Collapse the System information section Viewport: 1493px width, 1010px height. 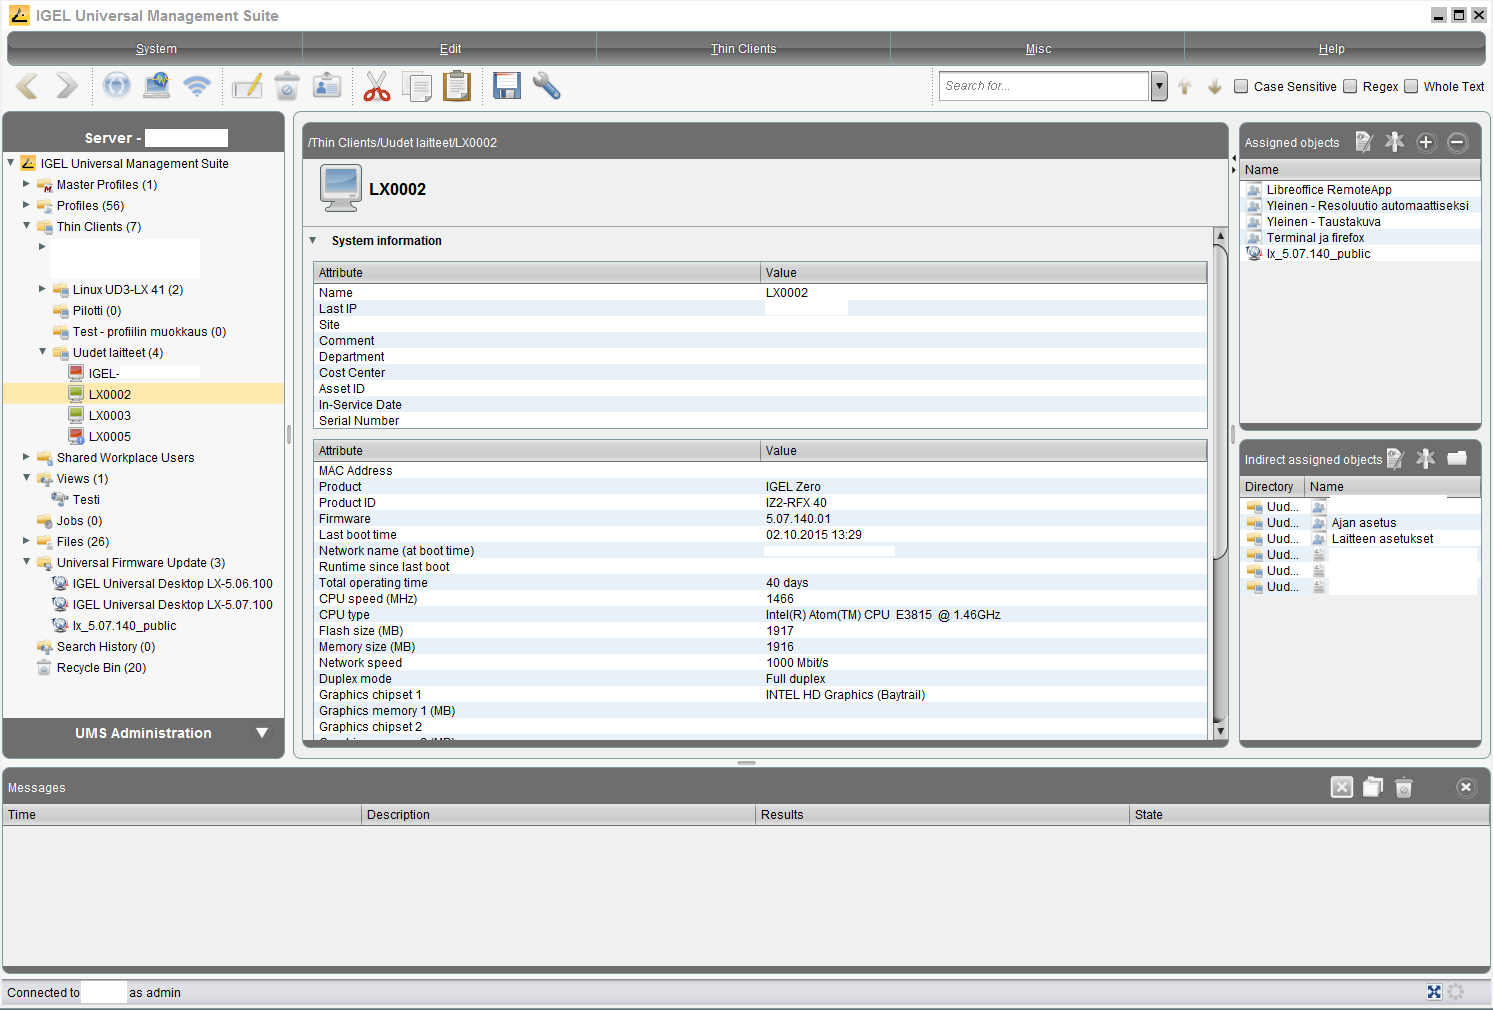tap(313, 240)
